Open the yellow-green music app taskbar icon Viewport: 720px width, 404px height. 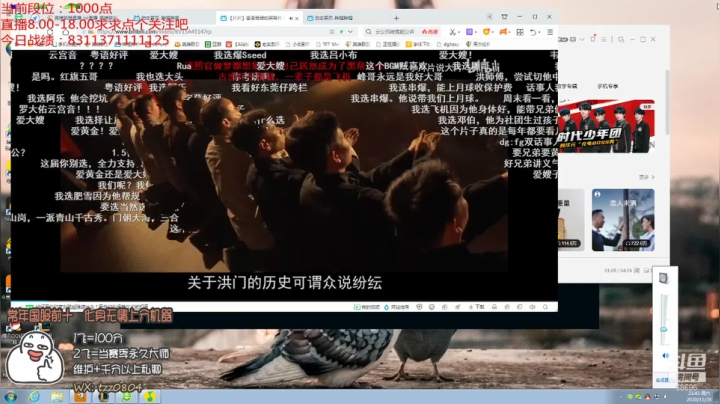pos(150,397)
